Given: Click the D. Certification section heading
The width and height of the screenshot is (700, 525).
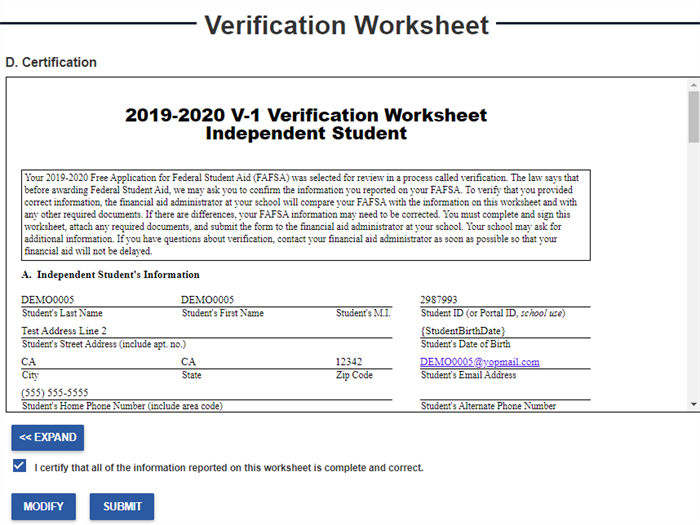Looking at the screenshot, I should click(51, 62).
